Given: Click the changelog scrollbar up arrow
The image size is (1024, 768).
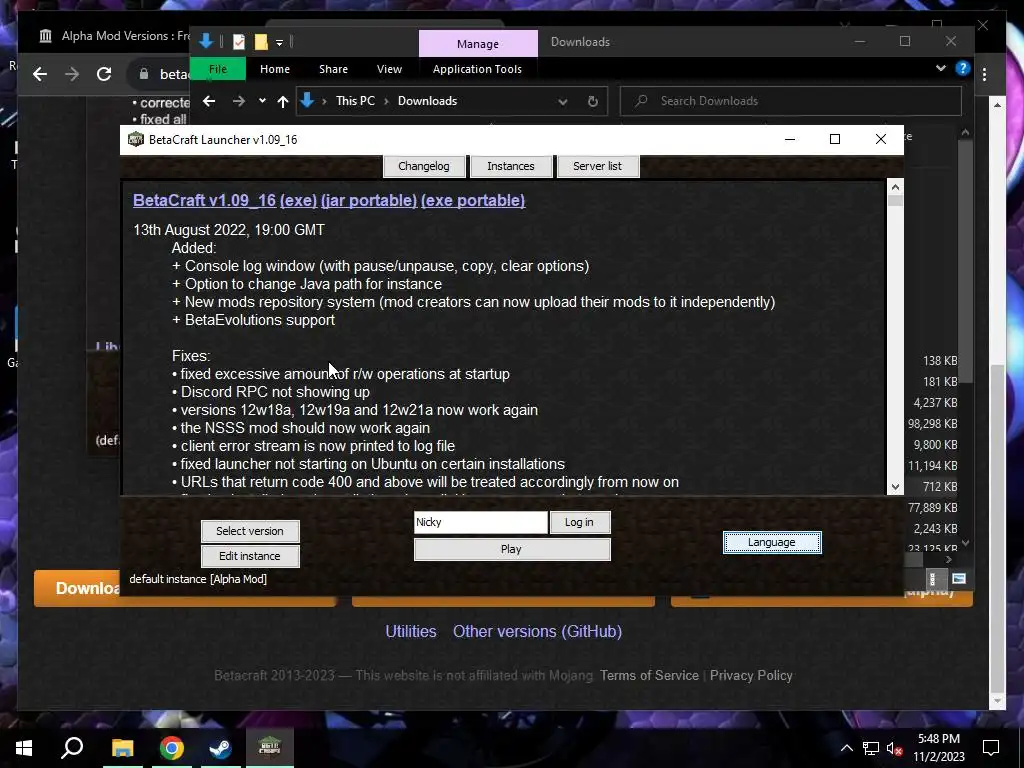Looking at the screenshot, I should click(x=895, y=187).
